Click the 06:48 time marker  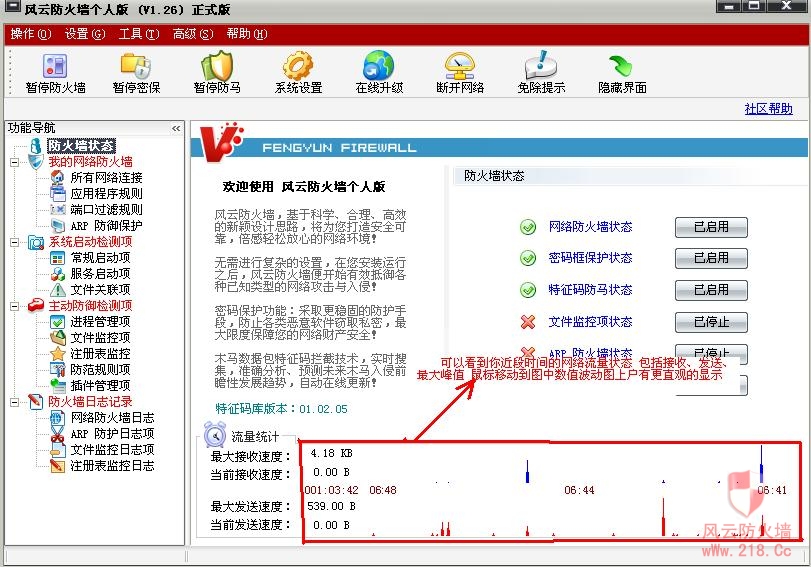(383, 490)
